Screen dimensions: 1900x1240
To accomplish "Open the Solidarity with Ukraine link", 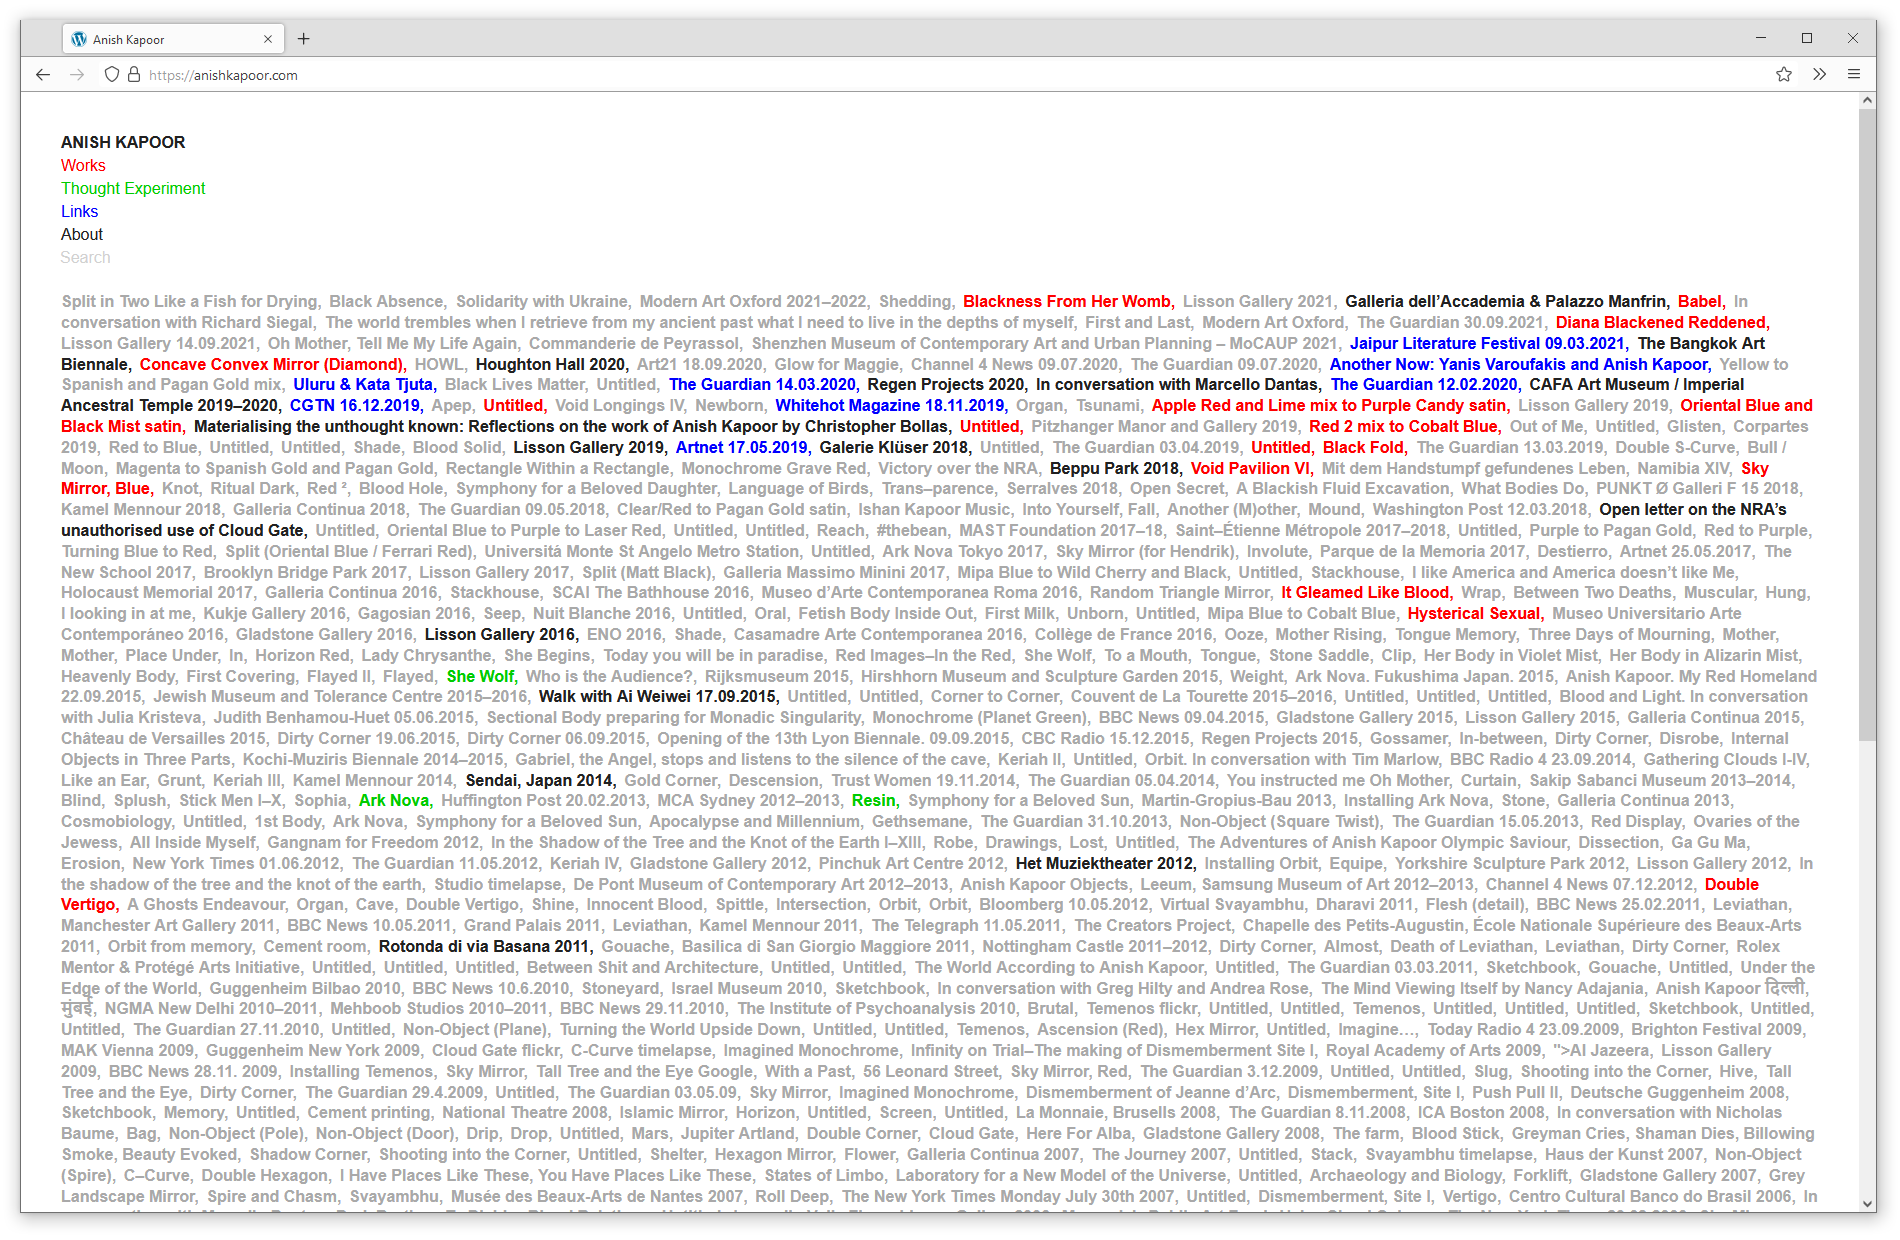I will coord(543,301).
